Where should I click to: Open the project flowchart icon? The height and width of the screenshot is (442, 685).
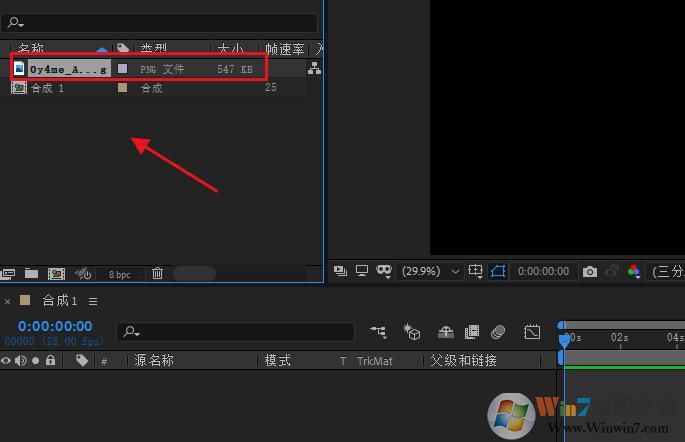click(315, 68)
